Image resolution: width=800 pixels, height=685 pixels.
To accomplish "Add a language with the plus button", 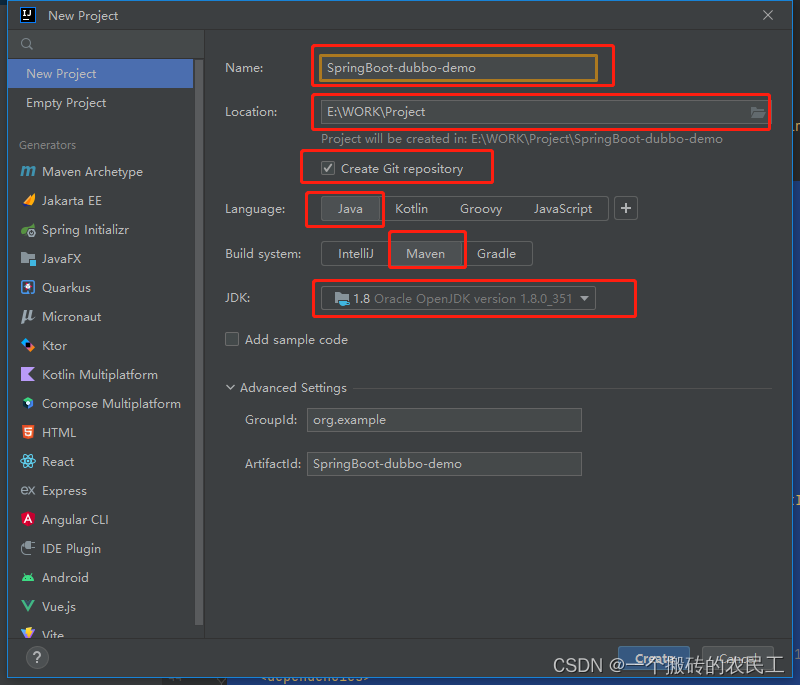I will (626, 208).
